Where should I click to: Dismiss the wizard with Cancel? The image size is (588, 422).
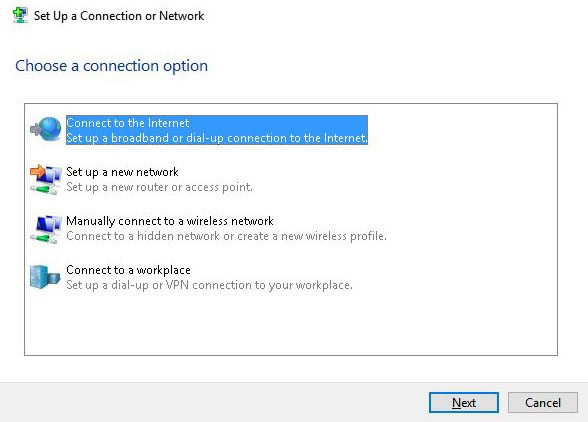543,402
